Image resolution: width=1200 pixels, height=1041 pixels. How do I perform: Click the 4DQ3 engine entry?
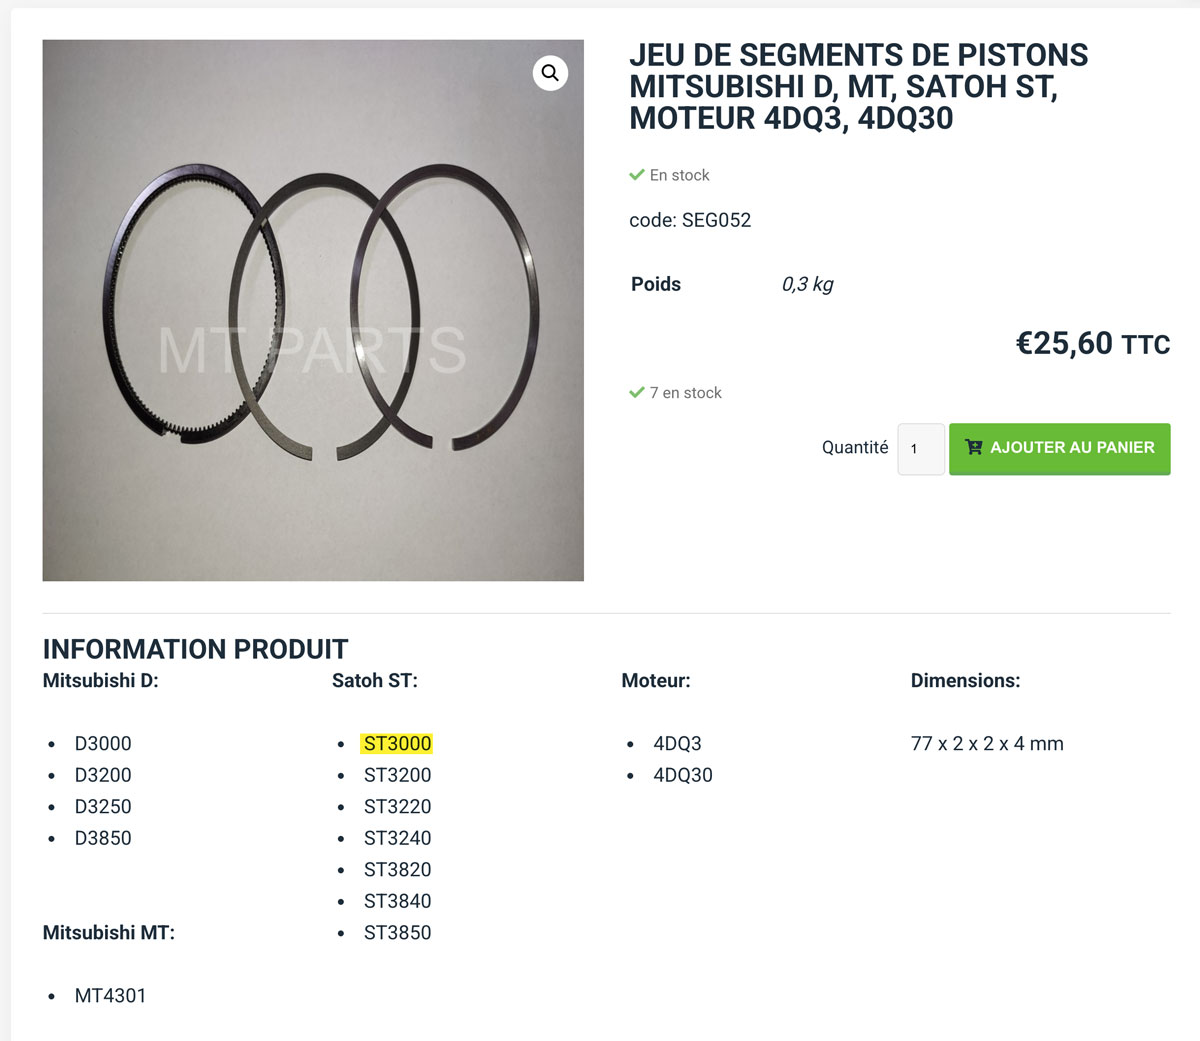(x=677, y=744)
